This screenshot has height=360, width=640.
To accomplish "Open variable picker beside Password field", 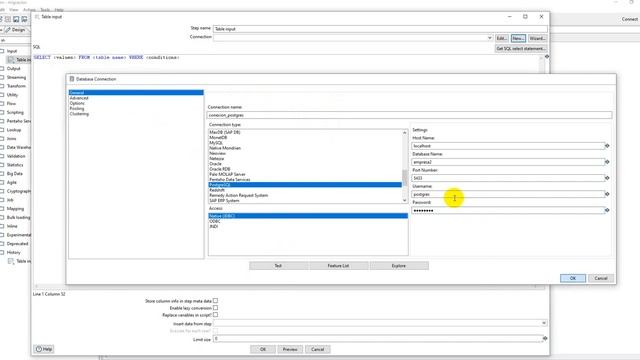I will click(607, 210).
